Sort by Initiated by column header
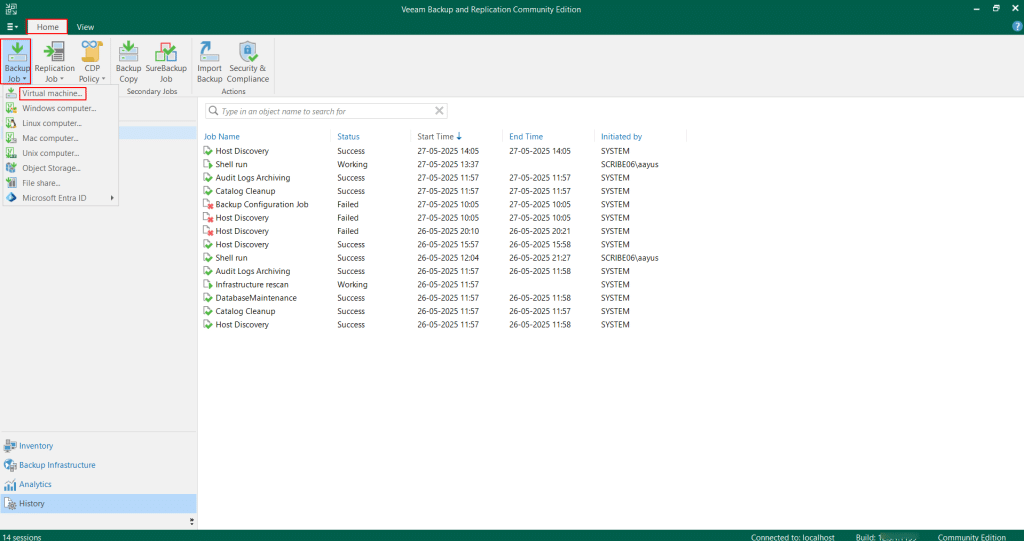Image resolution: width=1024 pixels, height=541 pixels. pos(621,137)
